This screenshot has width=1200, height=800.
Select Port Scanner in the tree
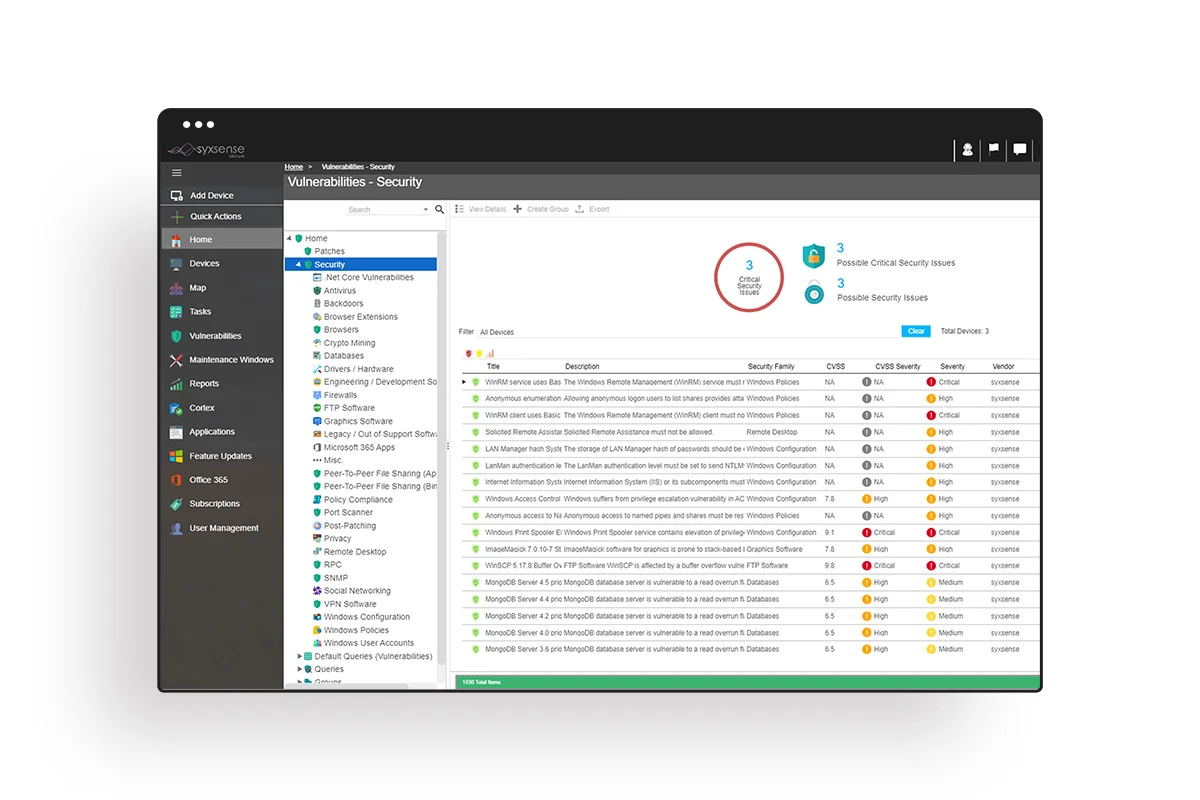click(x=349, y=513)
